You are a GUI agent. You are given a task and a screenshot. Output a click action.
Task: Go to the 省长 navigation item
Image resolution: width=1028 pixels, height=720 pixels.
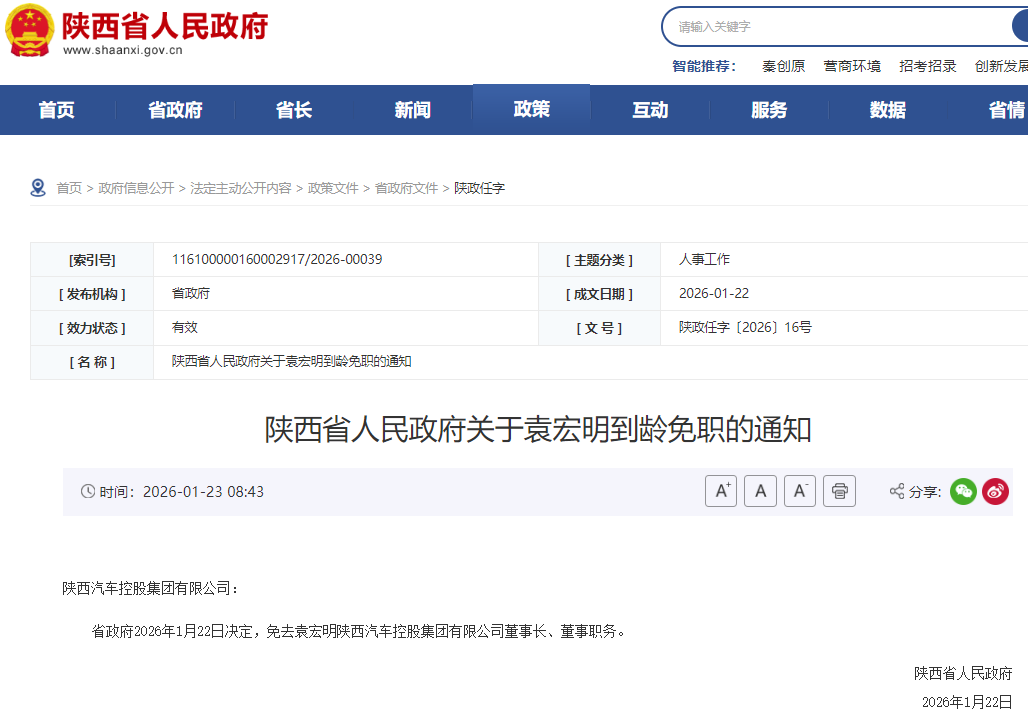pos(293,110)
